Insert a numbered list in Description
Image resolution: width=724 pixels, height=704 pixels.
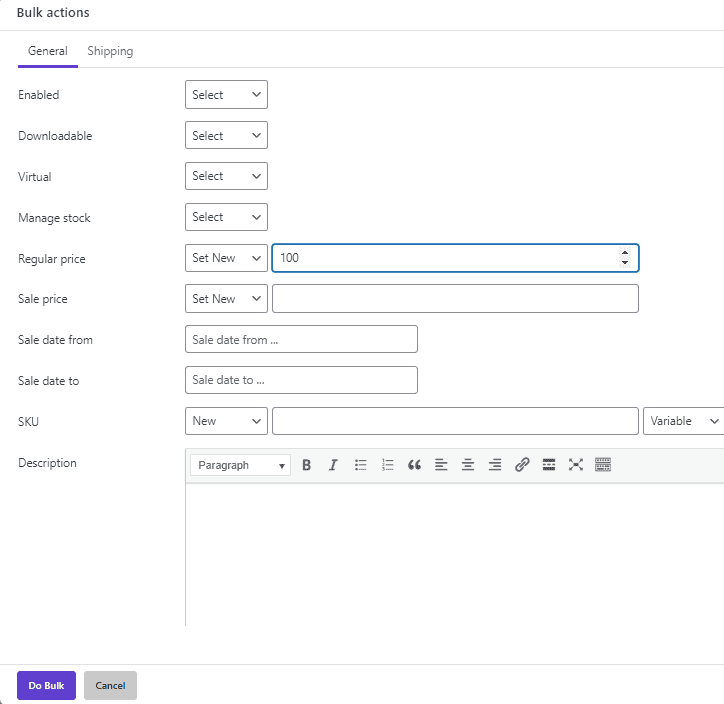click(x=388, y=465)
